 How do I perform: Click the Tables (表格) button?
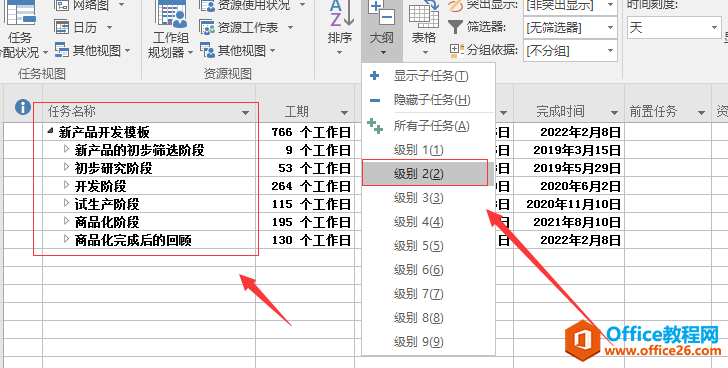coord(423,29)
